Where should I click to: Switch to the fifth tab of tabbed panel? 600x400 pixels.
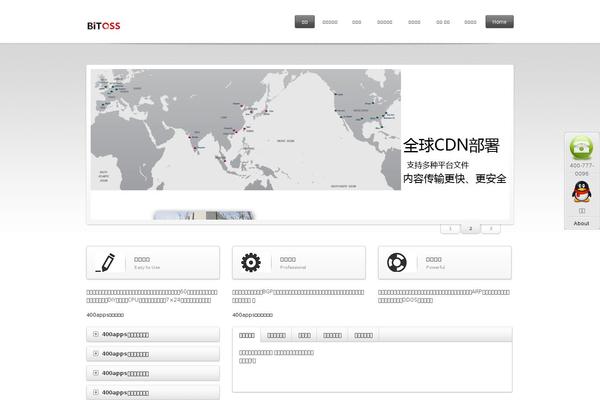364,335
